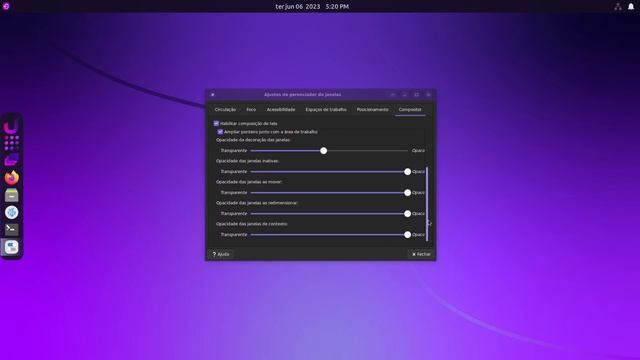The width and height of the screenshot is (640, 360).
Task: Click the window decoration opacity slider handle
Action: click(x=324, y=151)
